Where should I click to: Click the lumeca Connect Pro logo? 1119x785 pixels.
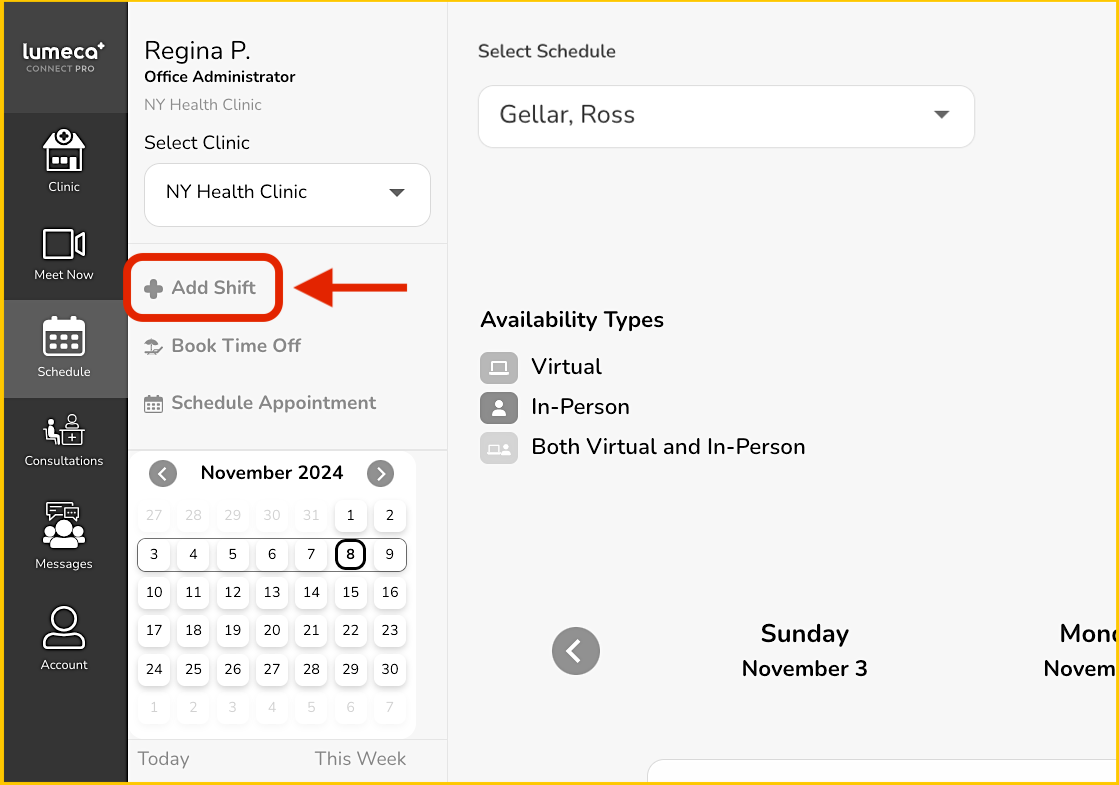click(64, 56)
